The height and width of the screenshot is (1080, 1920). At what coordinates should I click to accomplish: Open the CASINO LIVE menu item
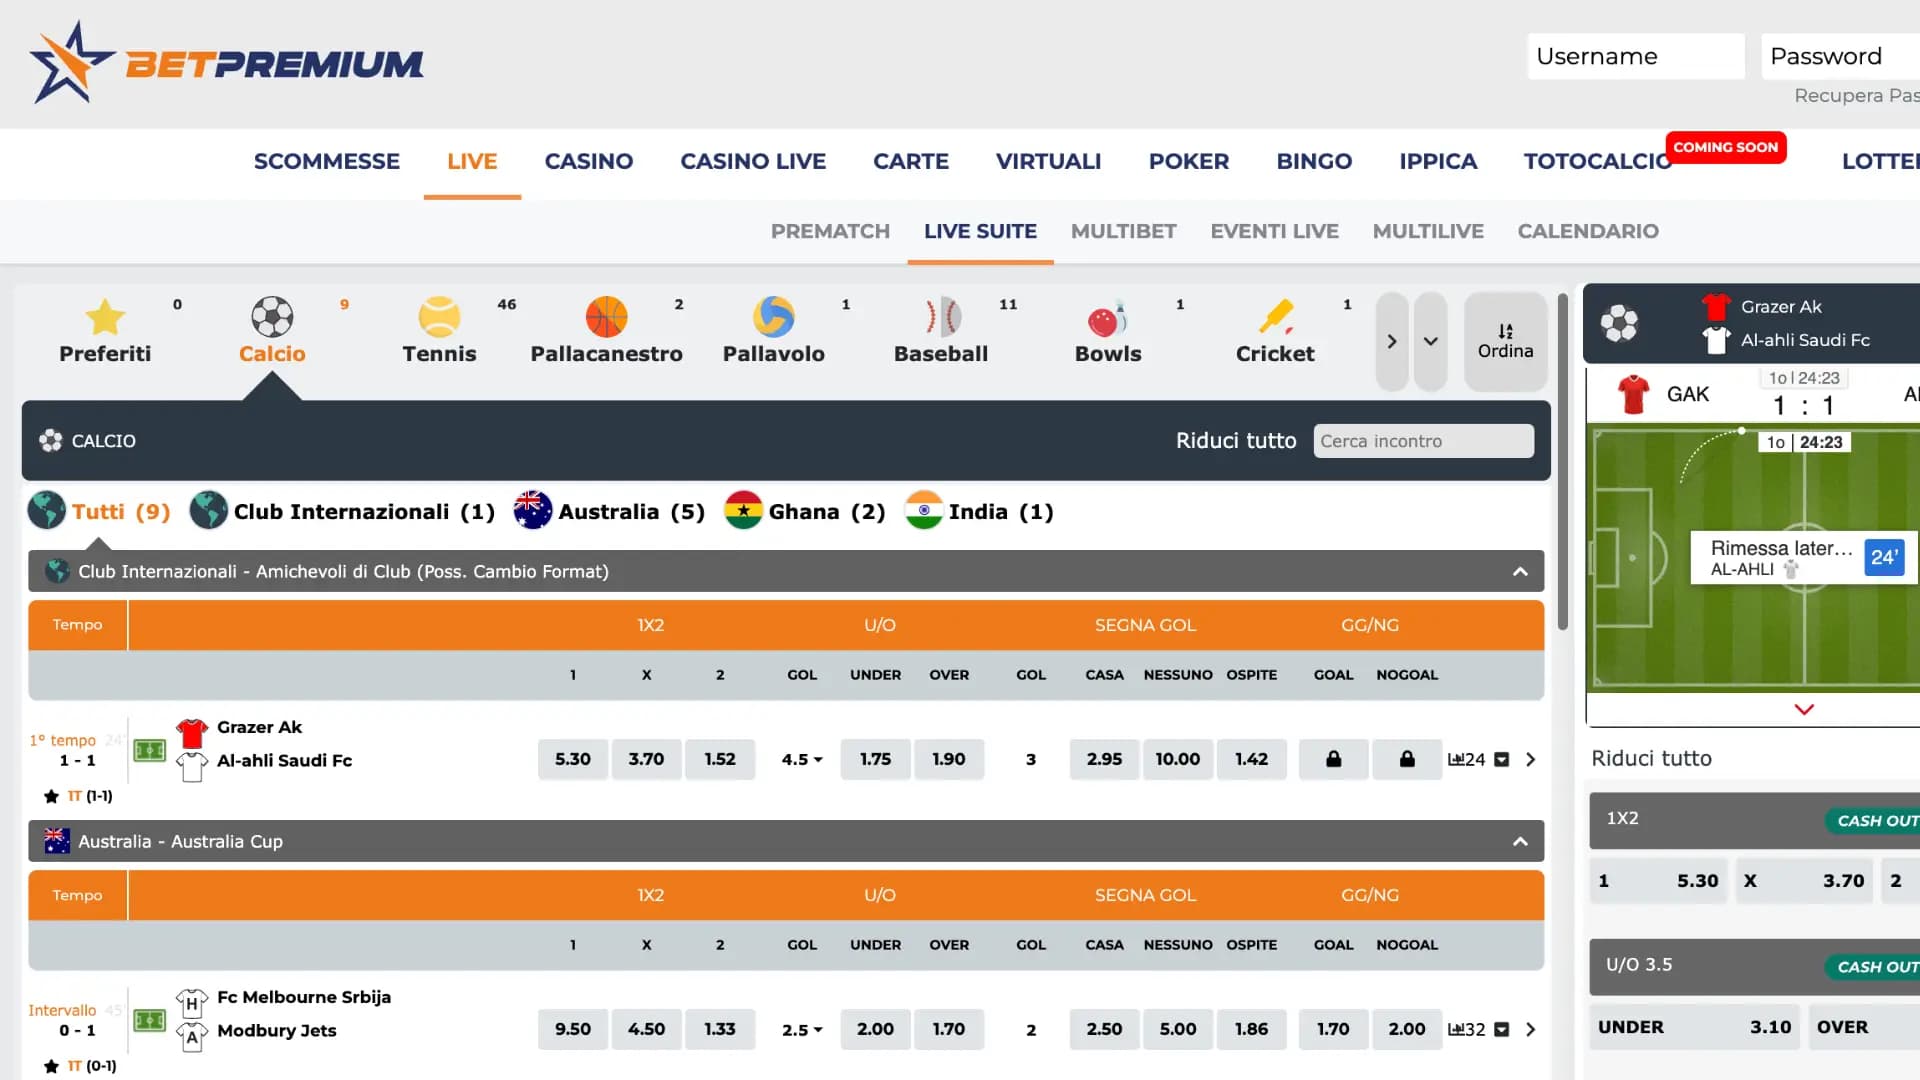click(753, 161)
